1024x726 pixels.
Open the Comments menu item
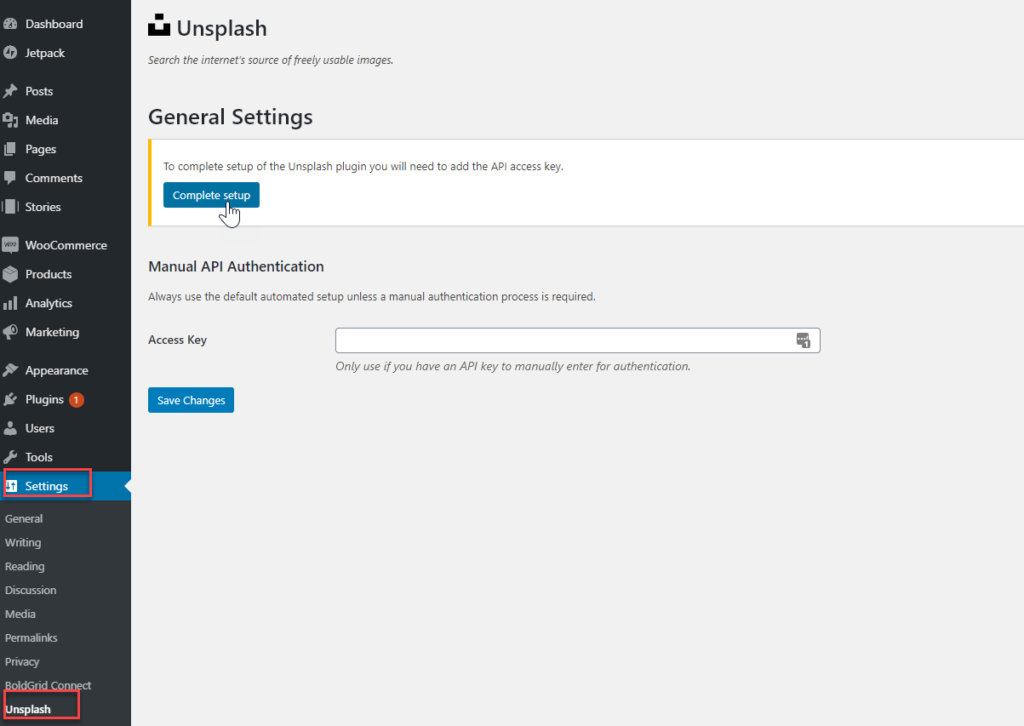click(54, 178)
